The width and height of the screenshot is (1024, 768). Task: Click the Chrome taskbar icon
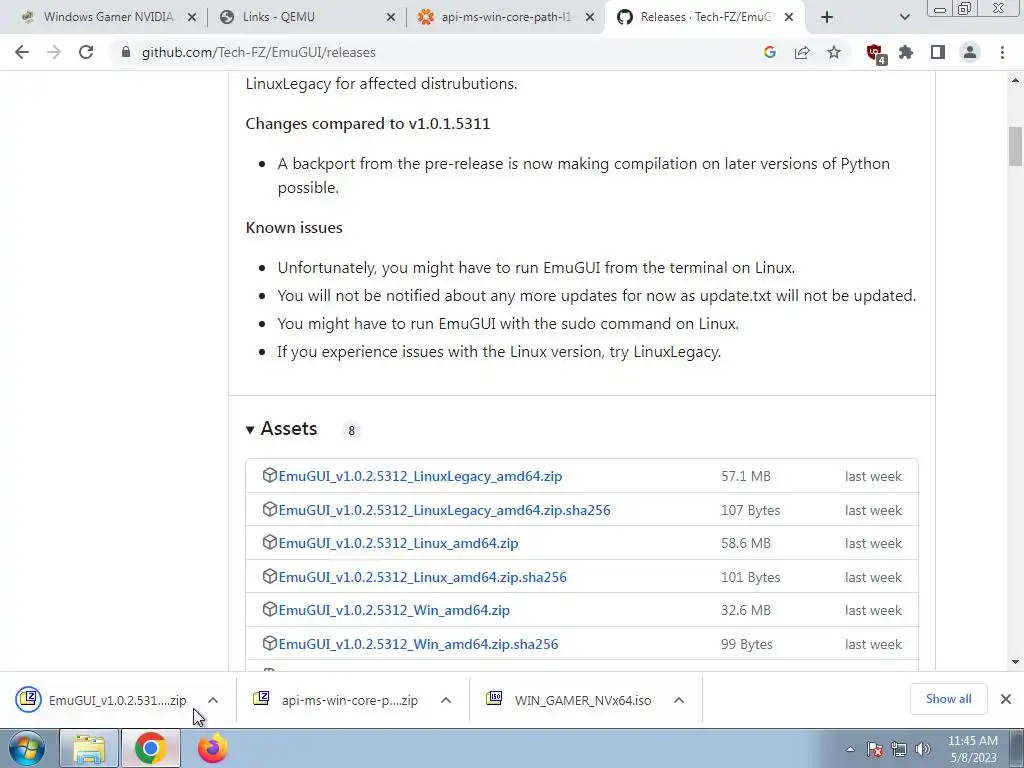click(150, 748)
